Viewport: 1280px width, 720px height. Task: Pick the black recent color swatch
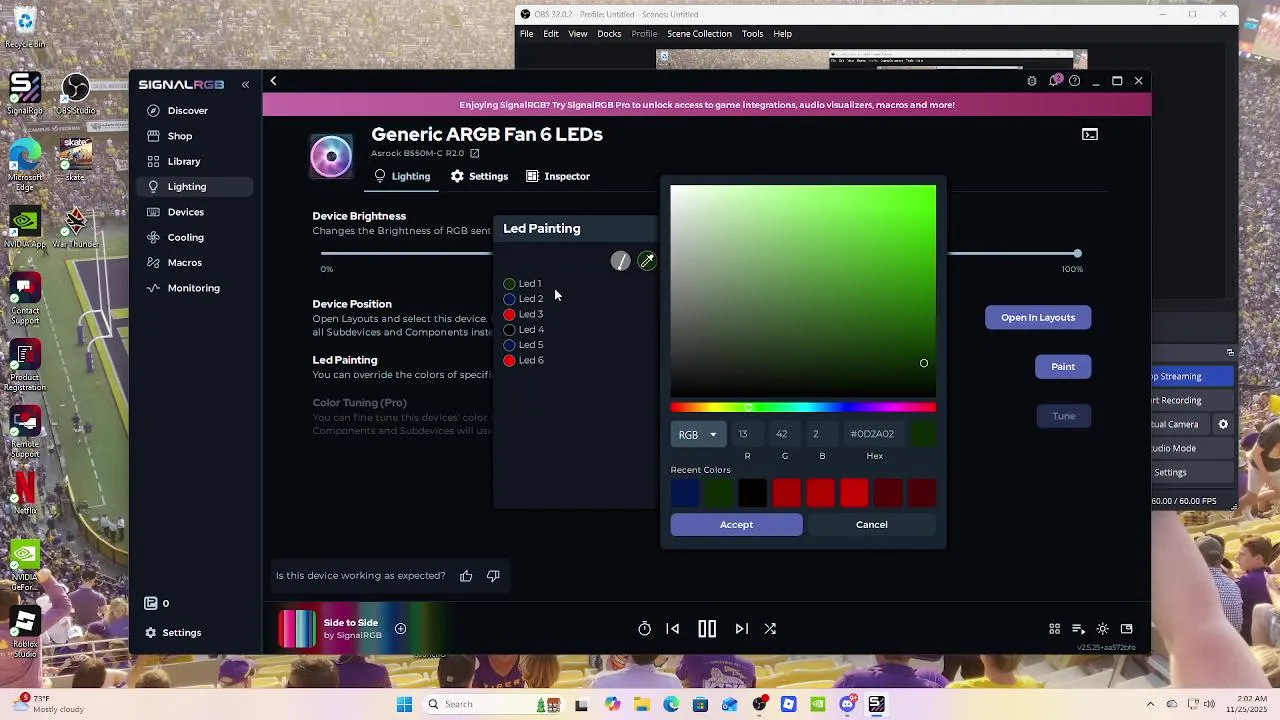click(x=752, y=493)
